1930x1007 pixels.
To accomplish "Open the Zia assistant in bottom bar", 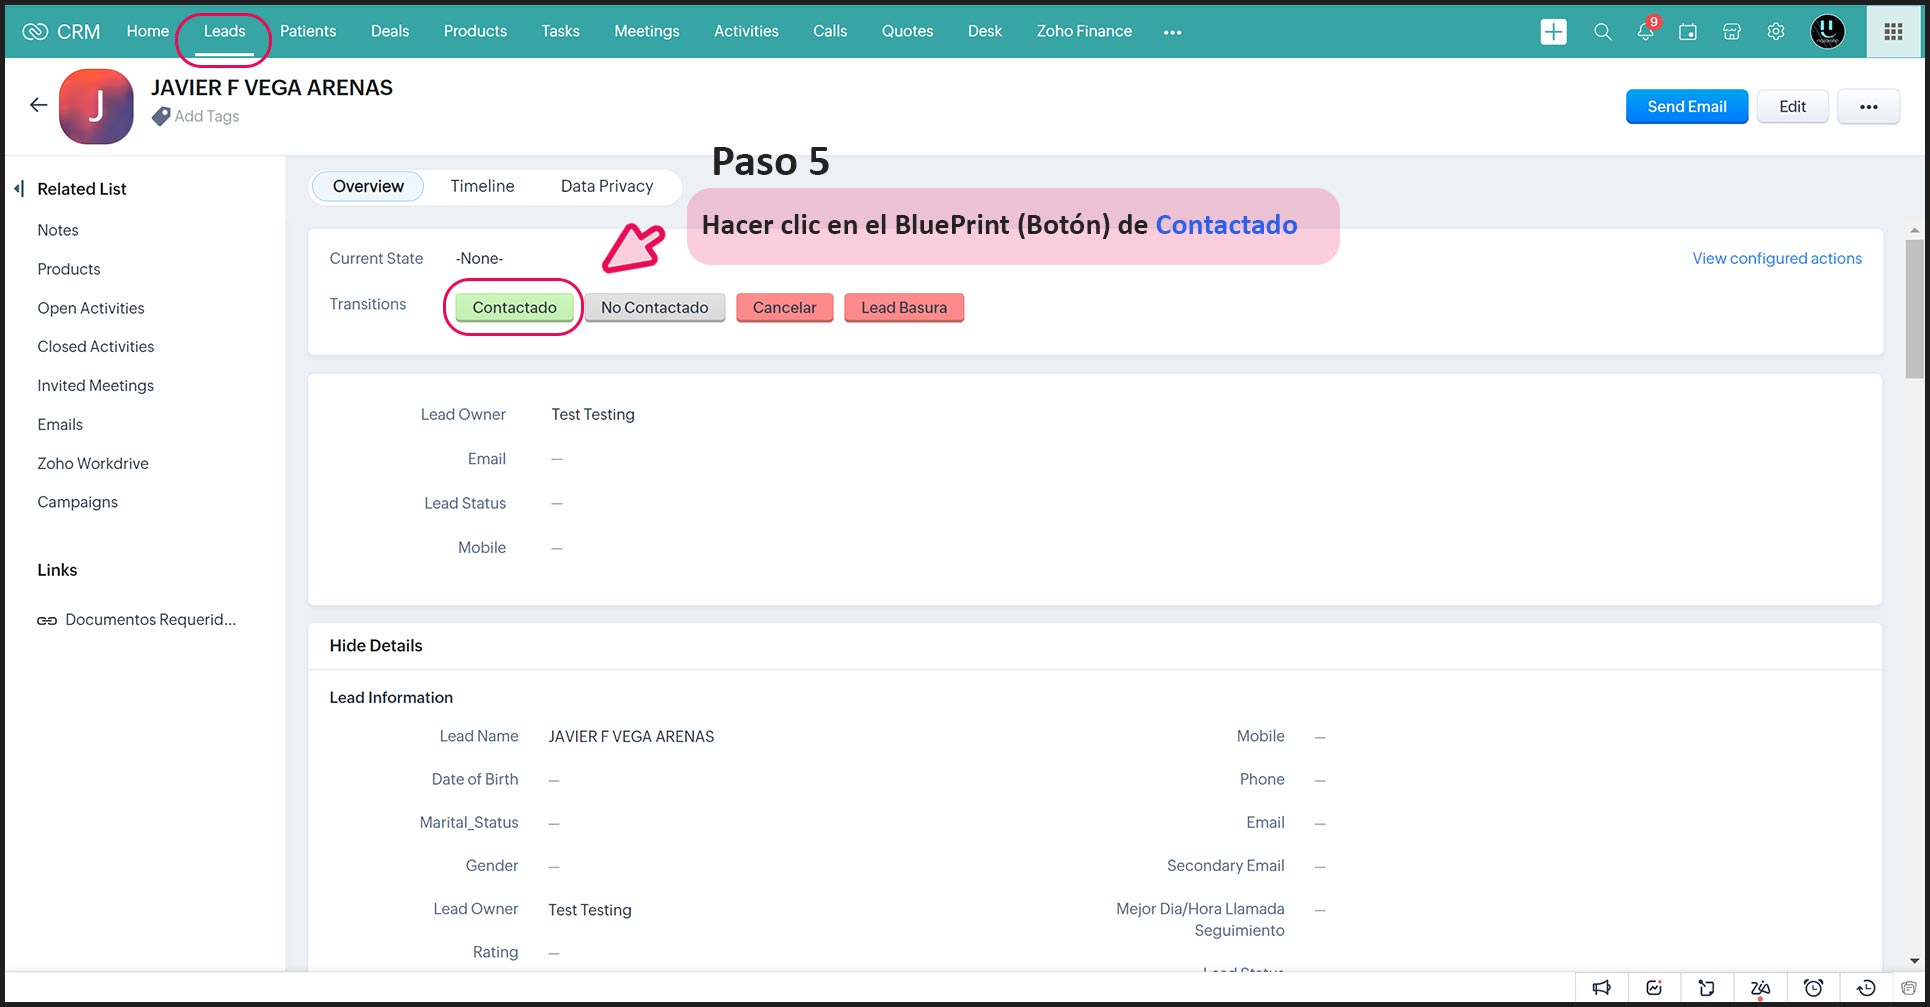I will pos(1760,988).
